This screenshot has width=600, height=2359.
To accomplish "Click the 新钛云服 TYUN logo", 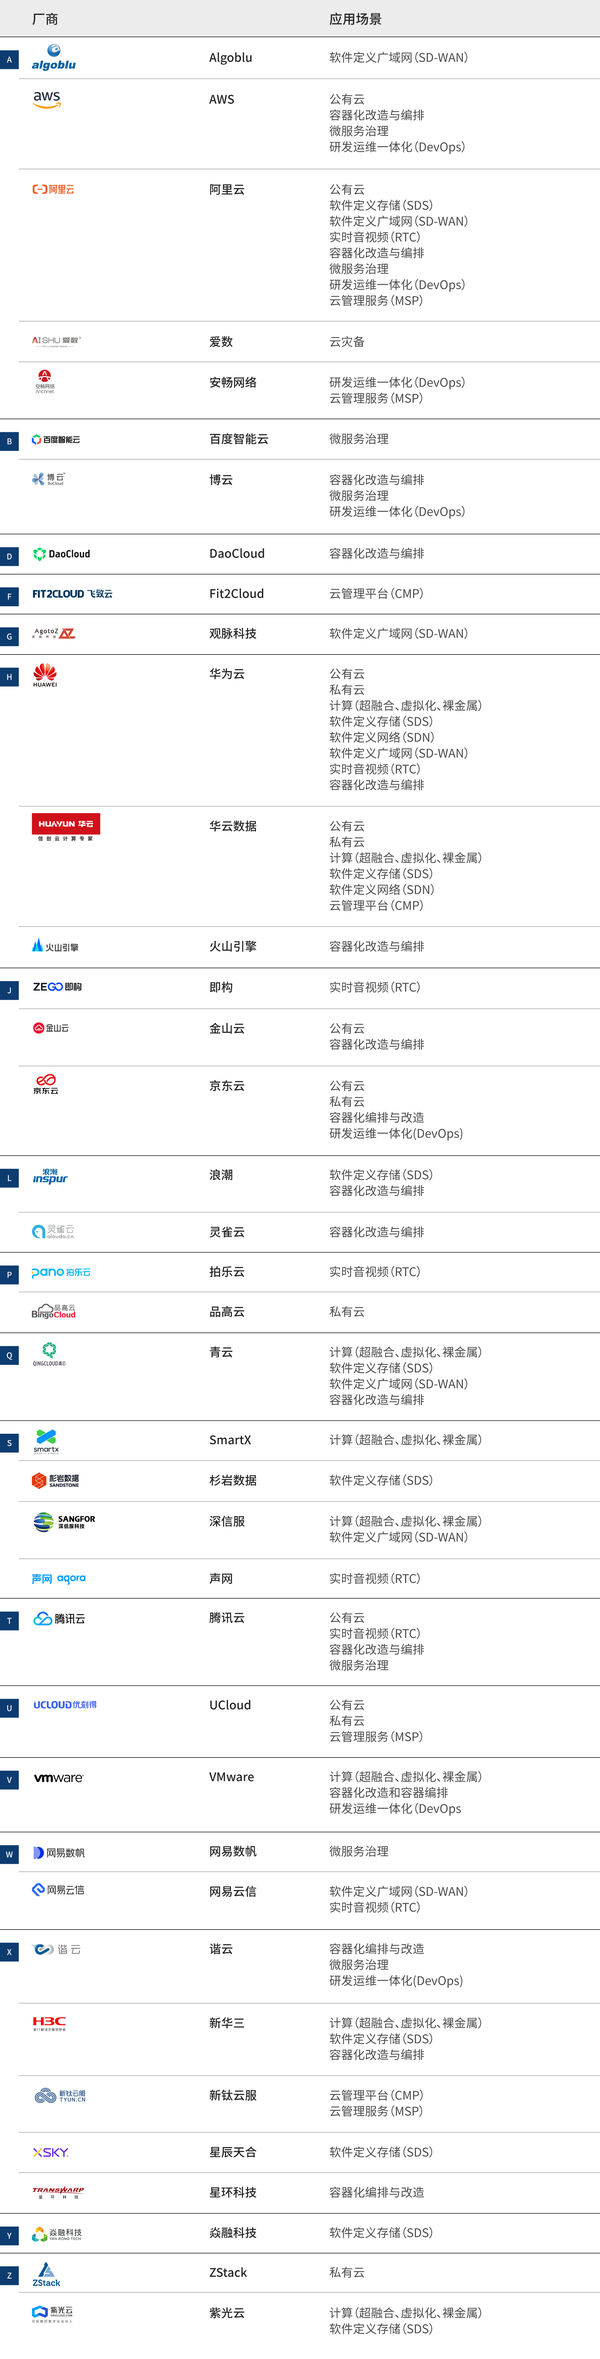I will click(60, 2096).
